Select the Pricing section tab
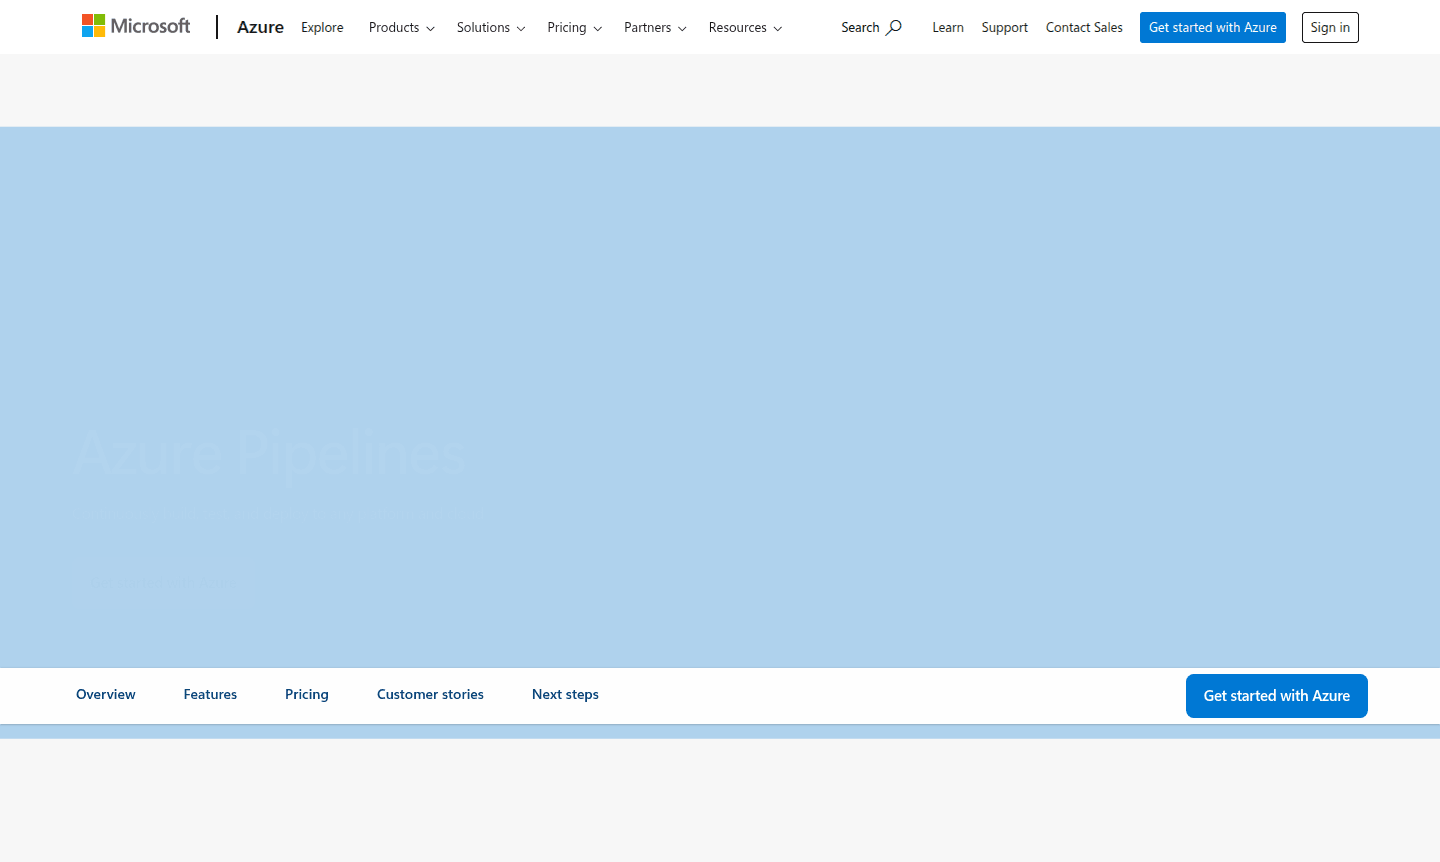 point(306,694)
